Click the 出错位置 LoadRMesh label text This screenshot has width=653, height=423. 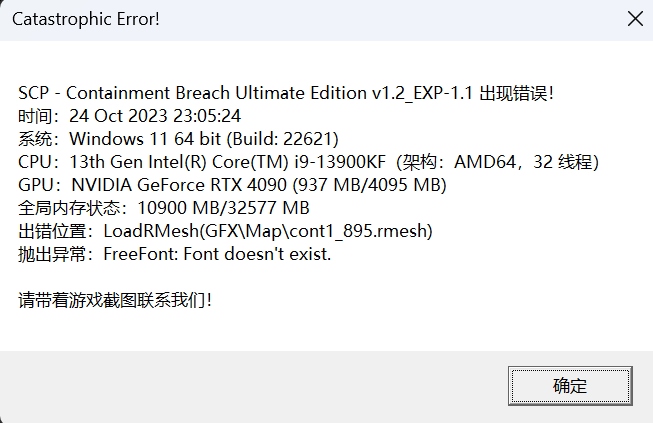click(109, 231)
